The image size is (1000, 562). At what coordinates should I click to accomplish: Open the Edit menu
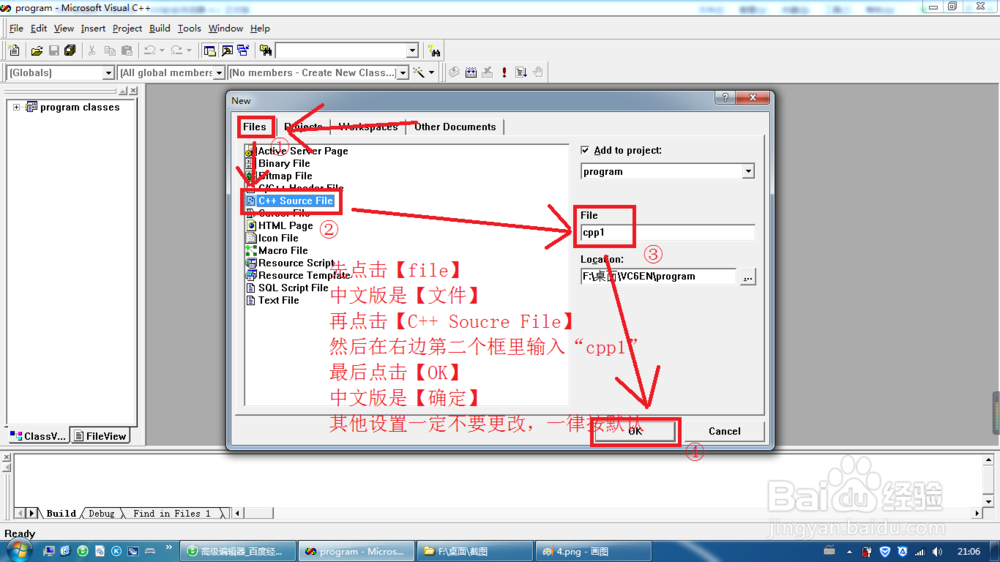[x=38, y=28]
